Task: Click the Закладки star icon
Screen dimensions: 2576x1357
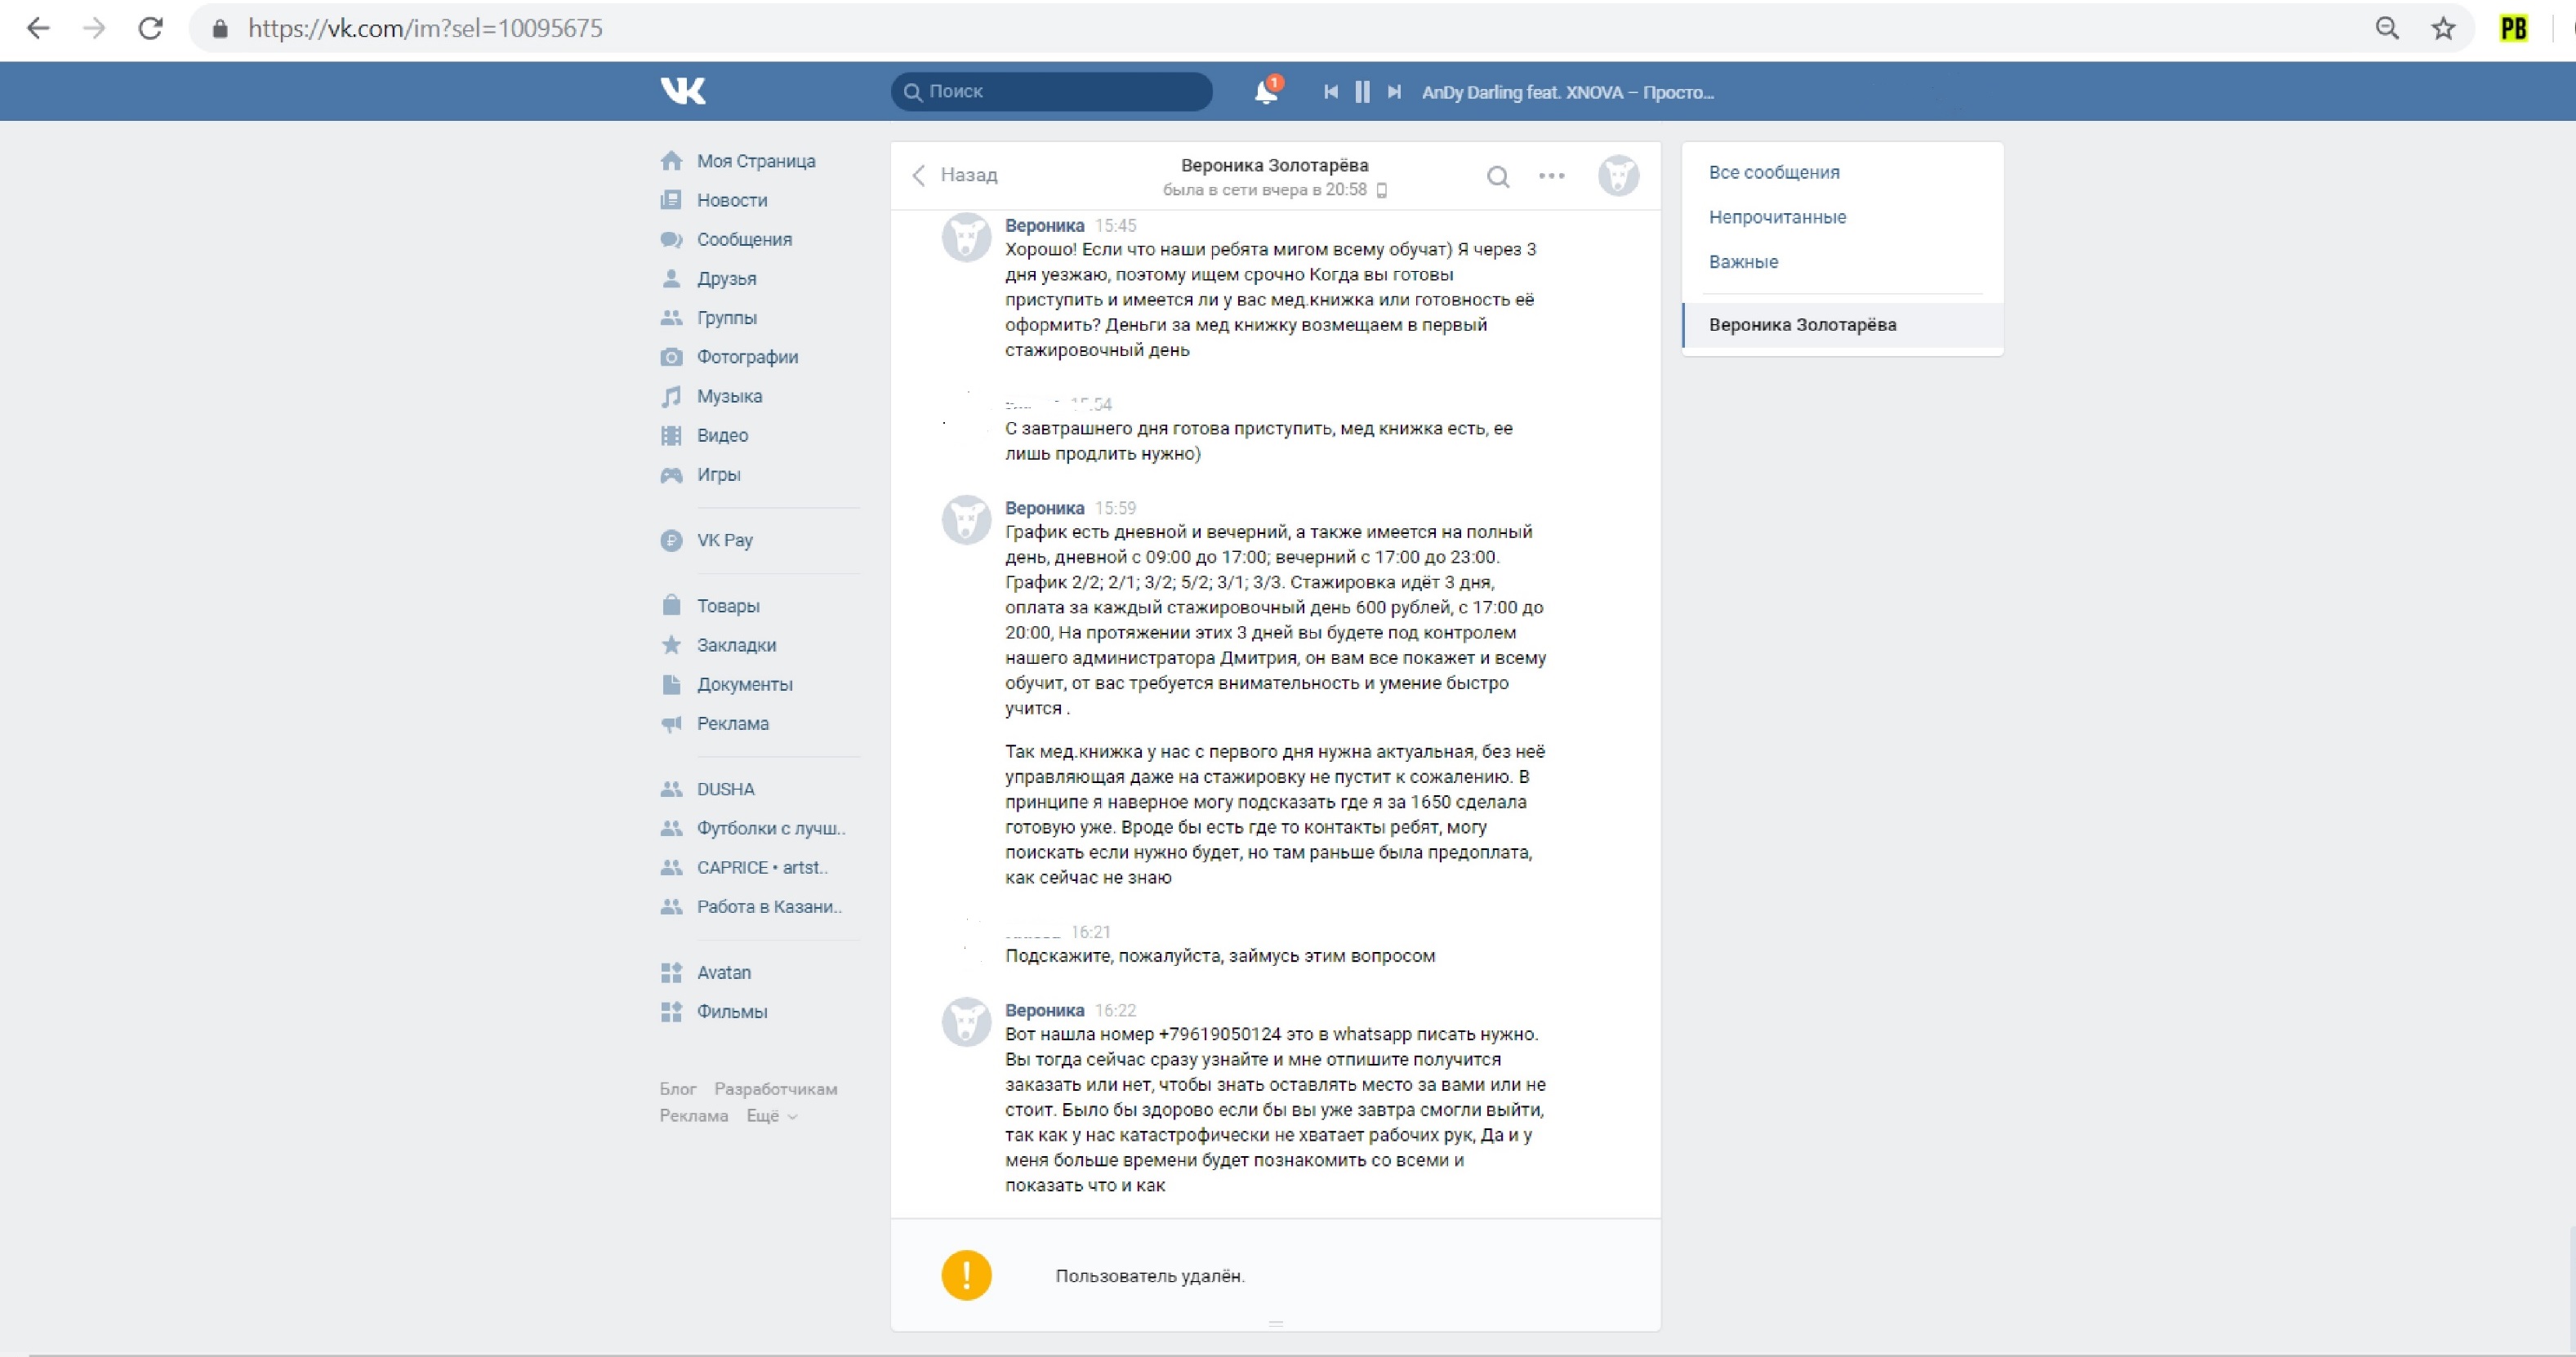Action: 671,645
